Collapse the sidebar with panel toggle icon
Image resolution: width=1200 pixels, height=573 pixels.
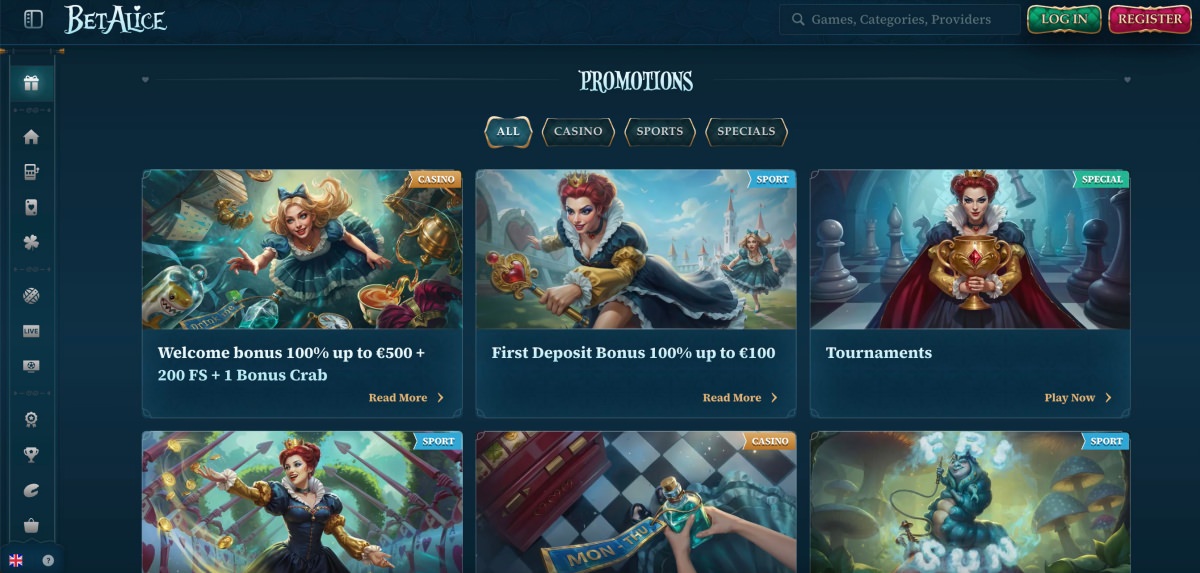click(33, 19)
